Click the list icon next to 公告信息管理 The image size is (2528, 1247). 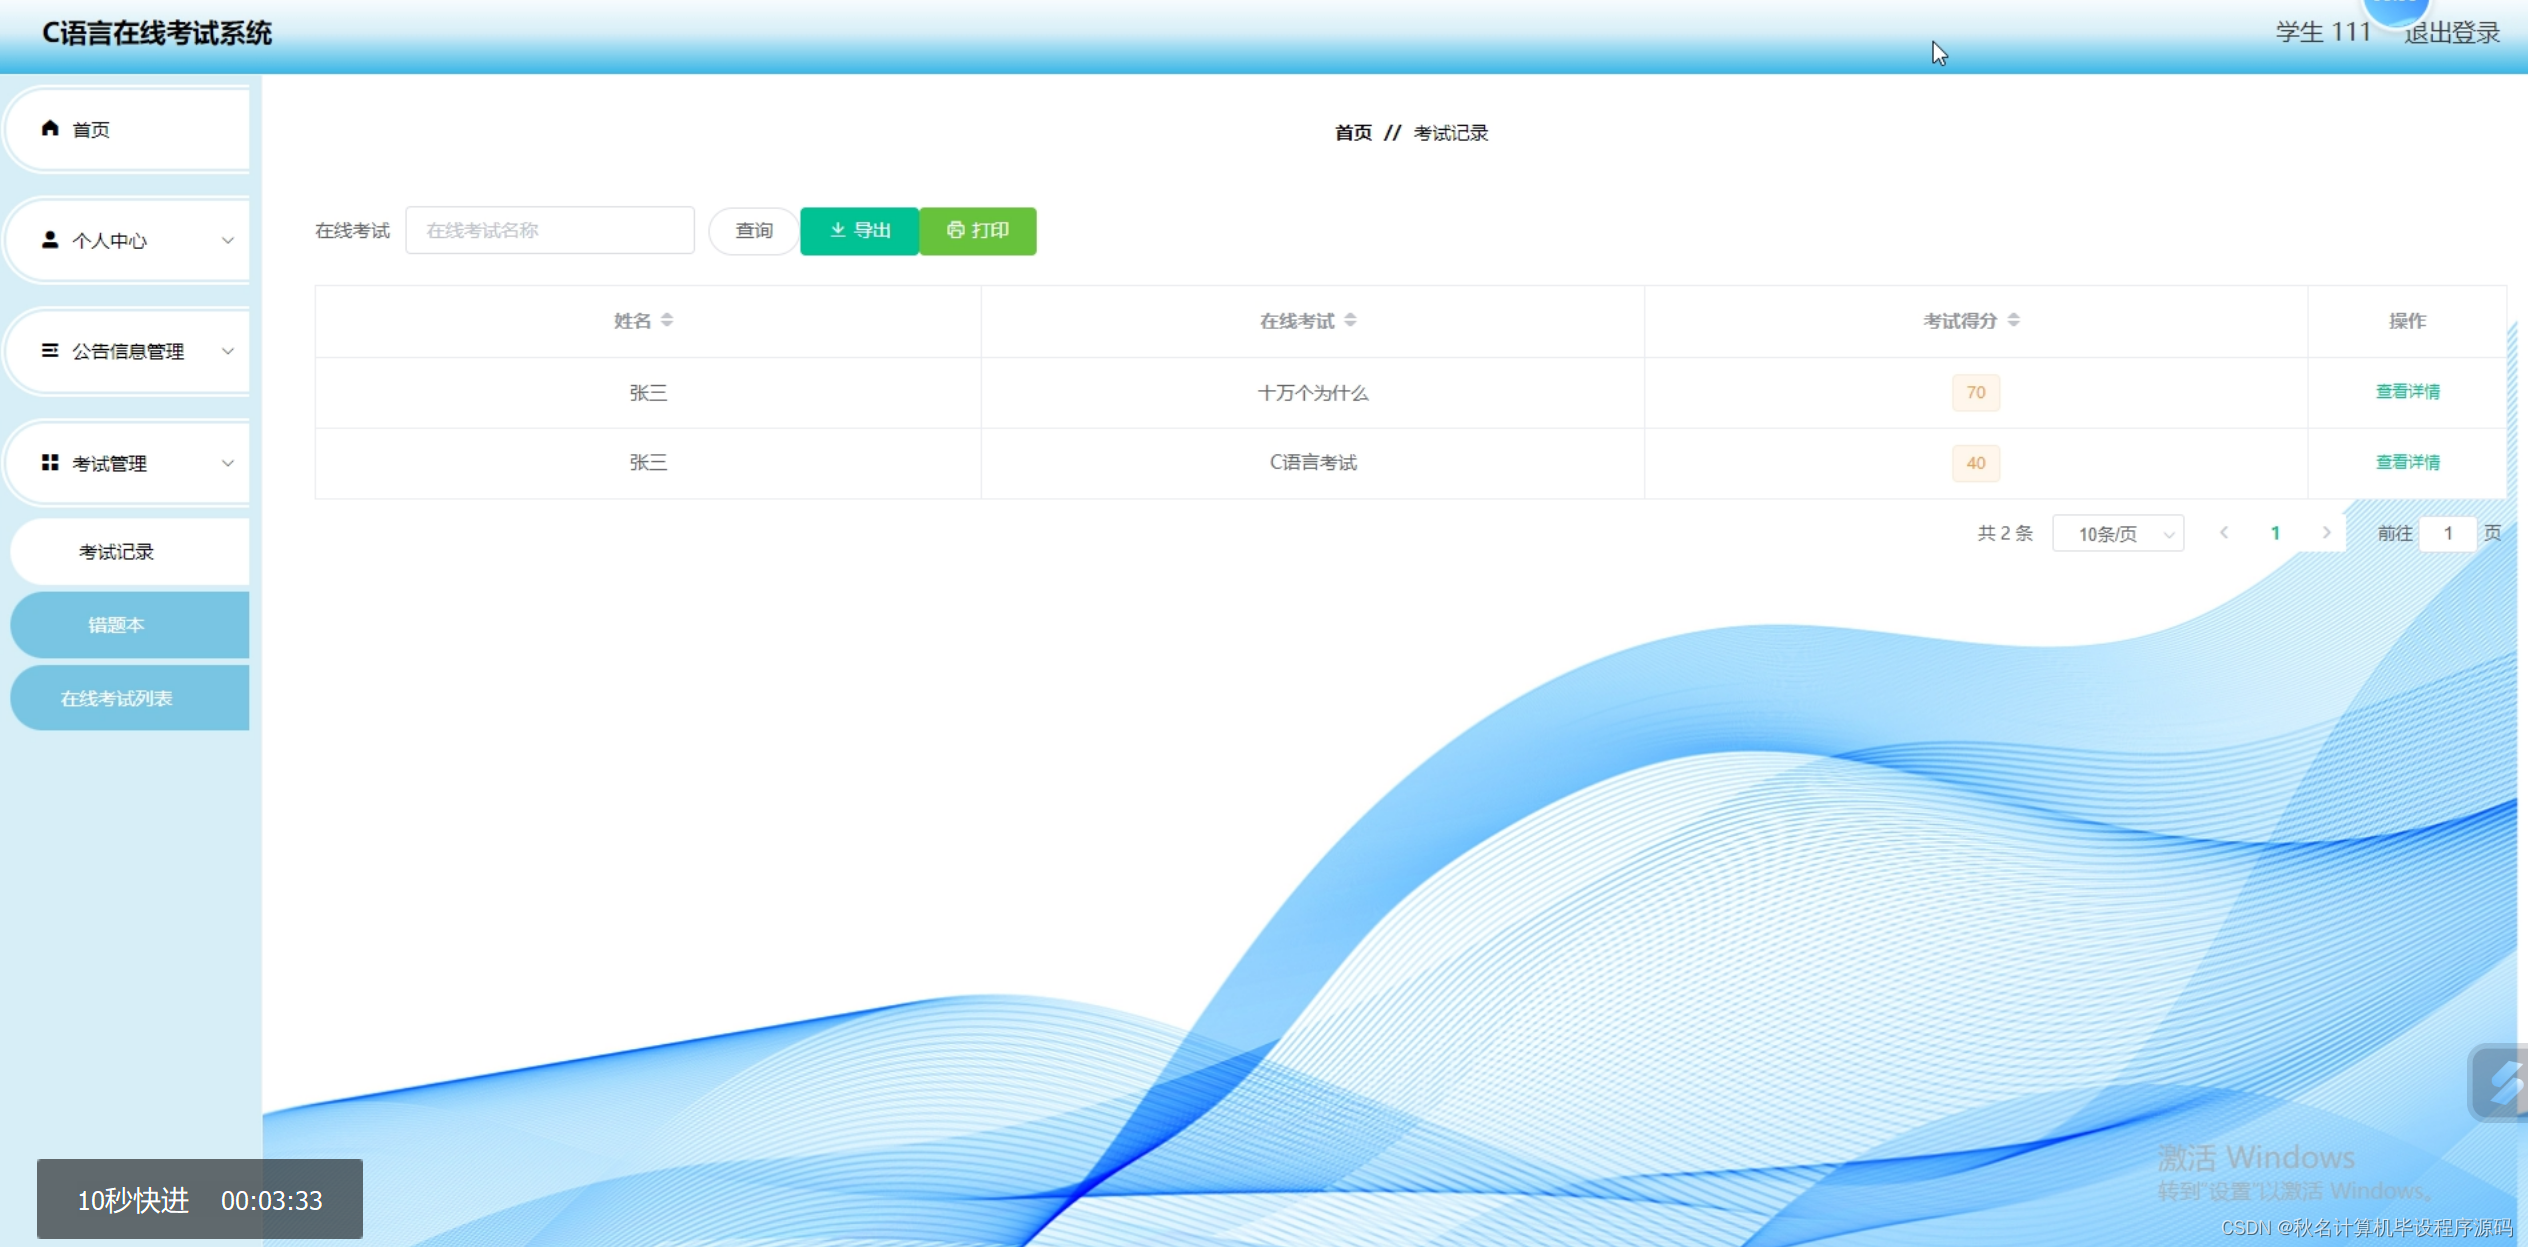coord(49,351)
